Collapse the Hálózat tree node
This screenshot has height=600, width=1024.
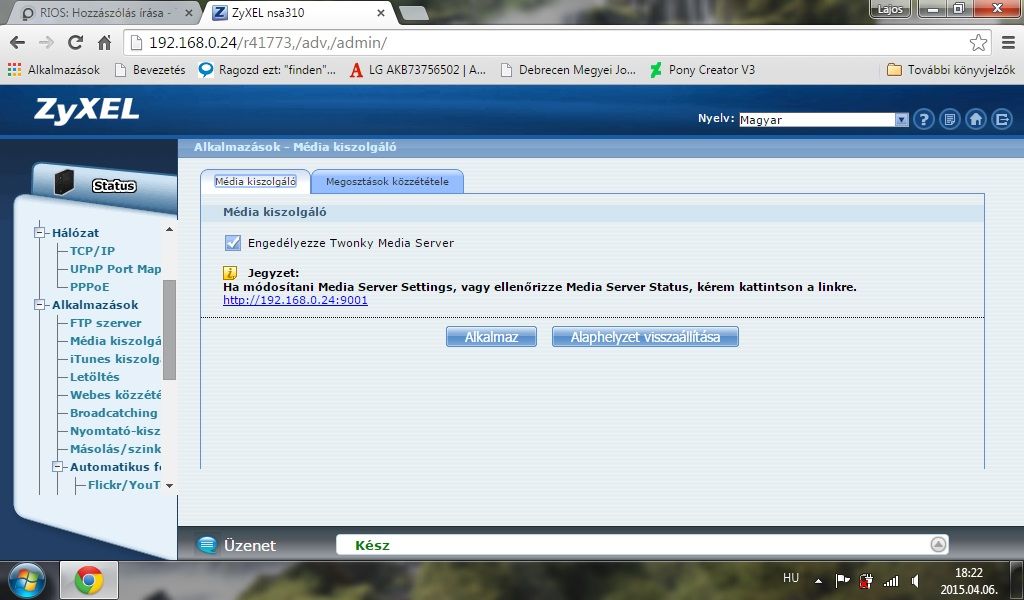pyautogui.click(x=40, y=232)
